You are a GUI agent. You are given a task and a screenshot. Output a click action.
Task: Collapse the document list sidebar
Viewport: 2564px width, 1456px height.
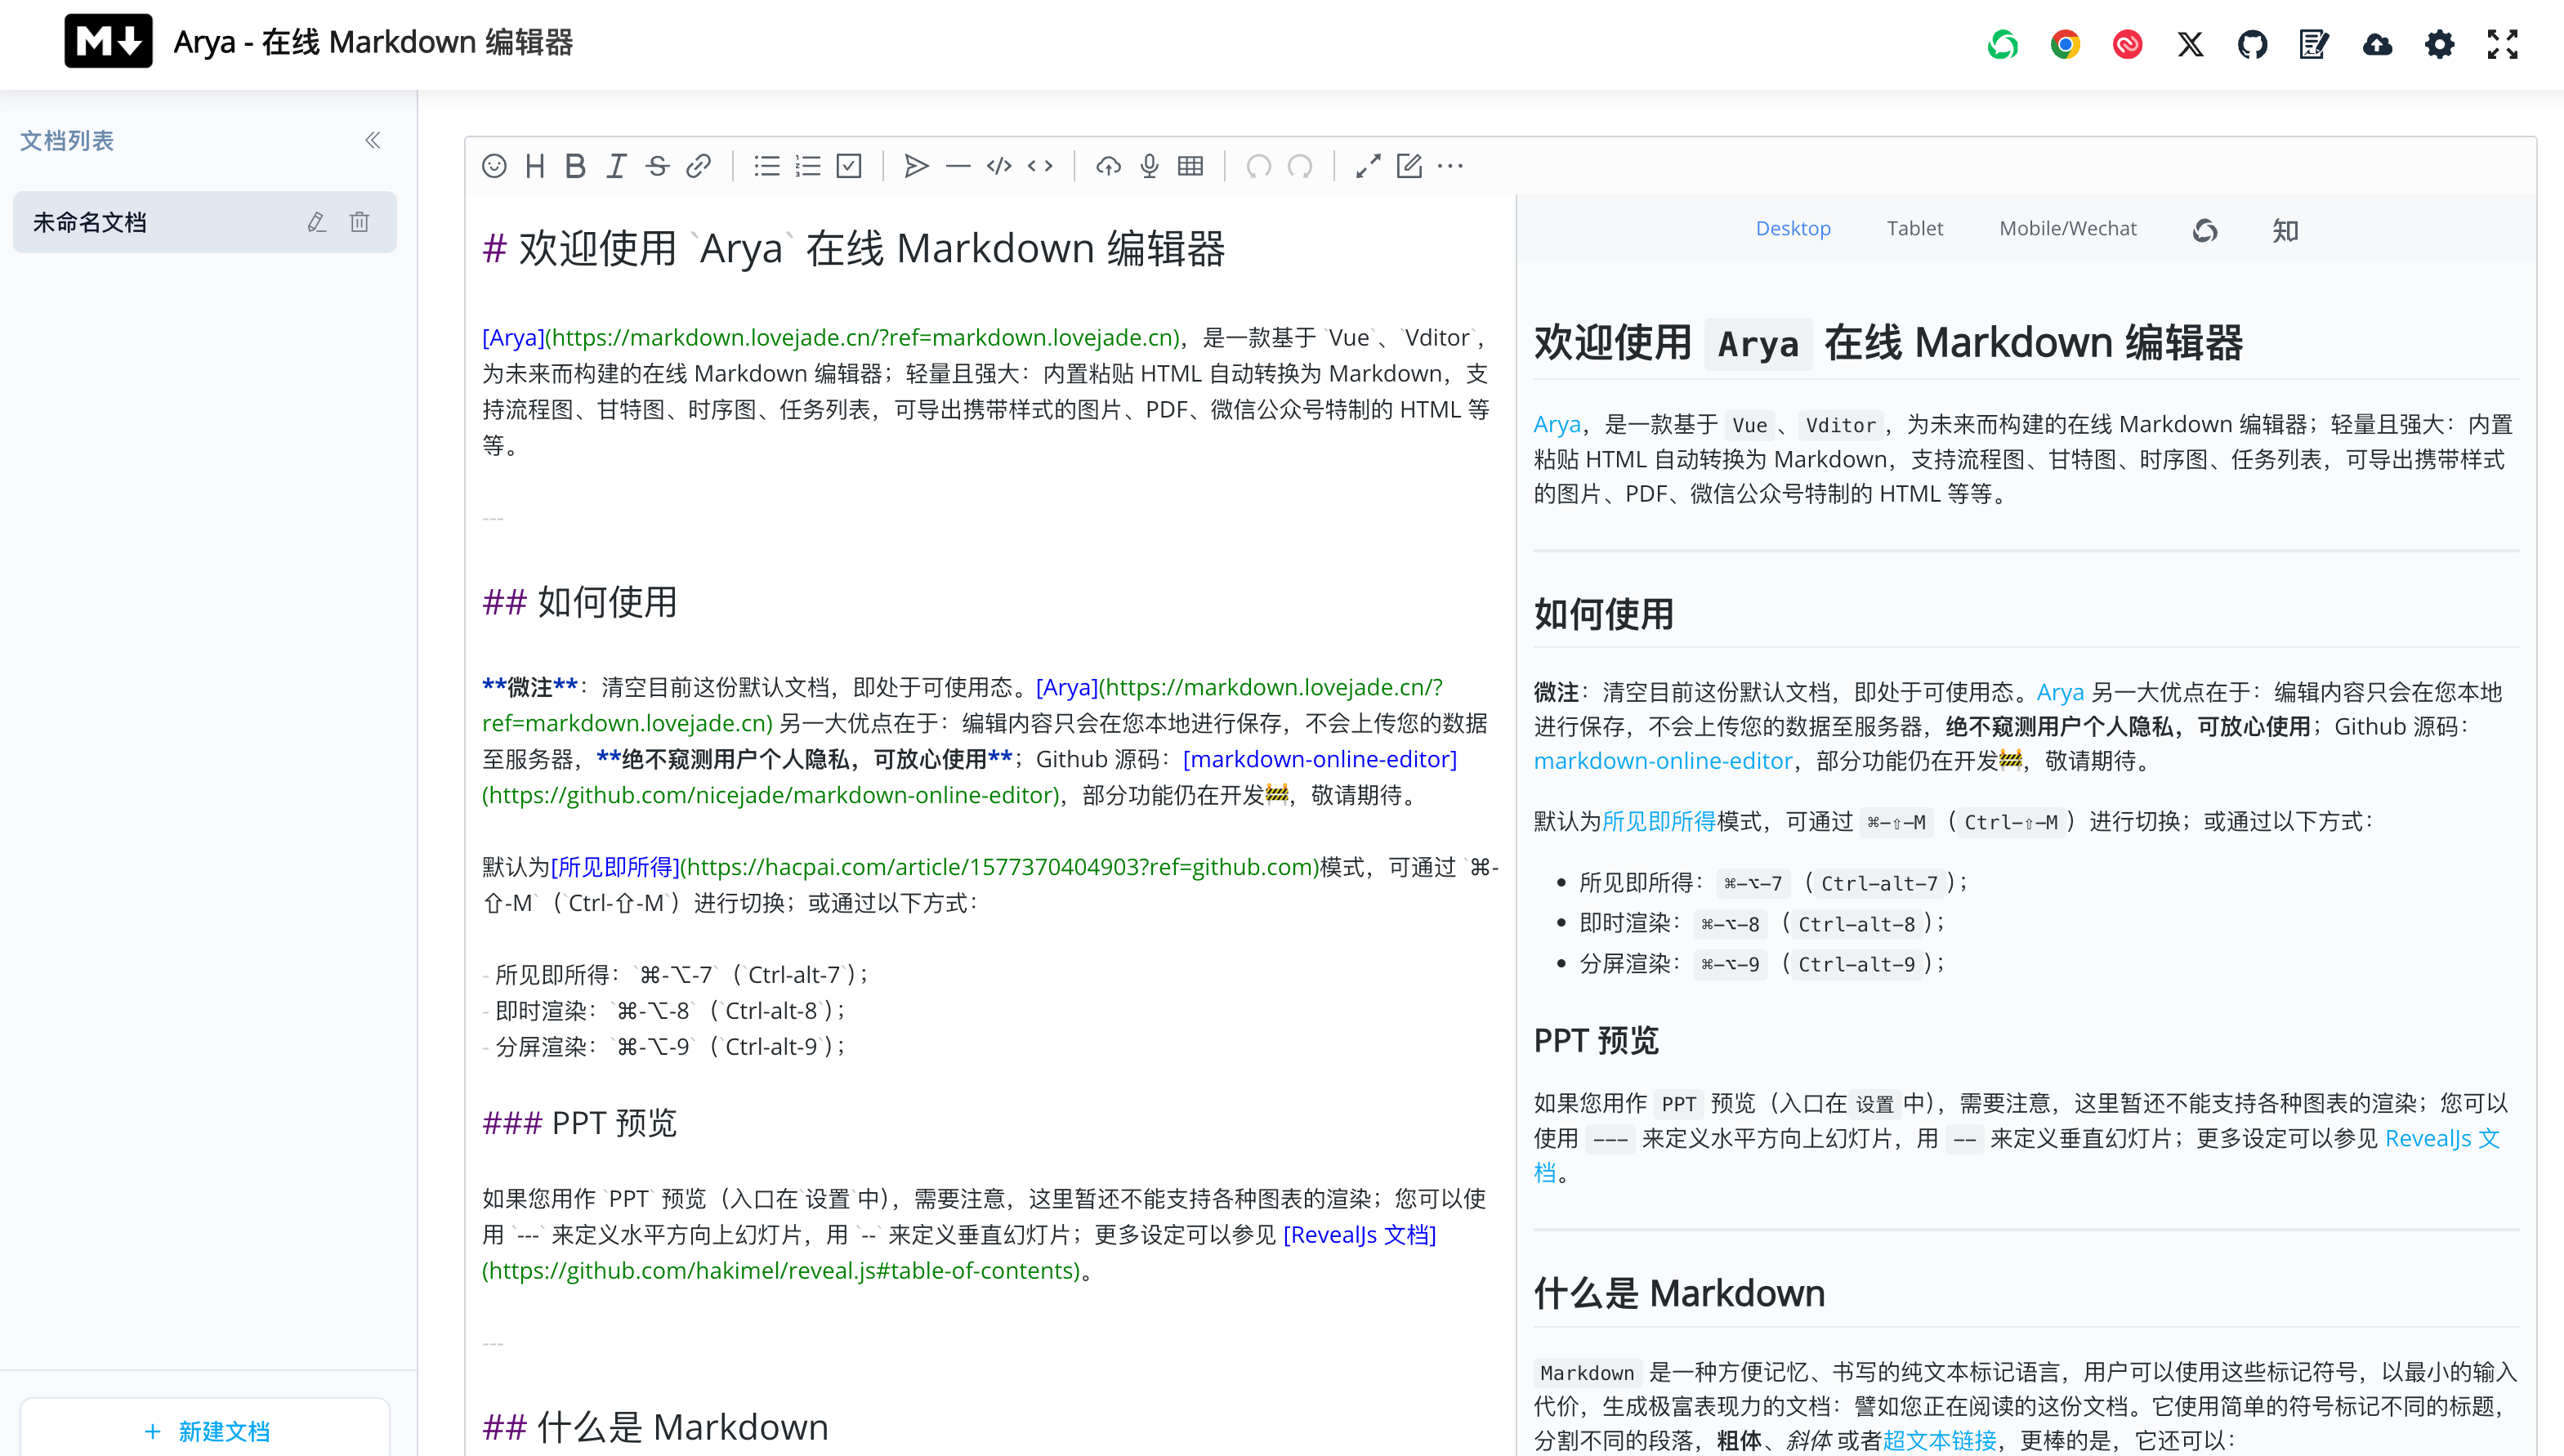373,140
